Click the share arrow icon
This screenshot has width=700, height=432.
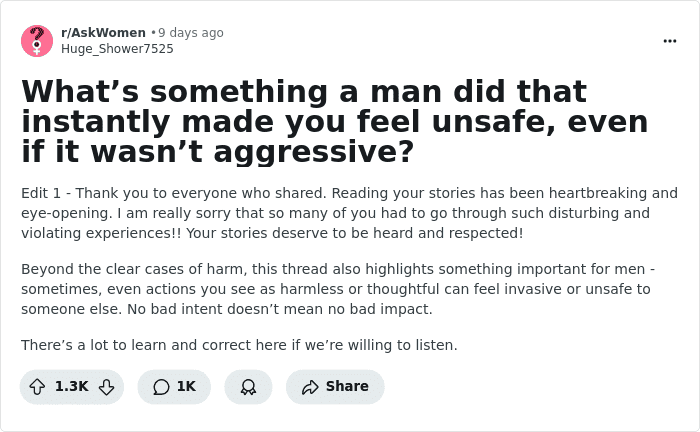pyautogui.click(x=310, y=387)
